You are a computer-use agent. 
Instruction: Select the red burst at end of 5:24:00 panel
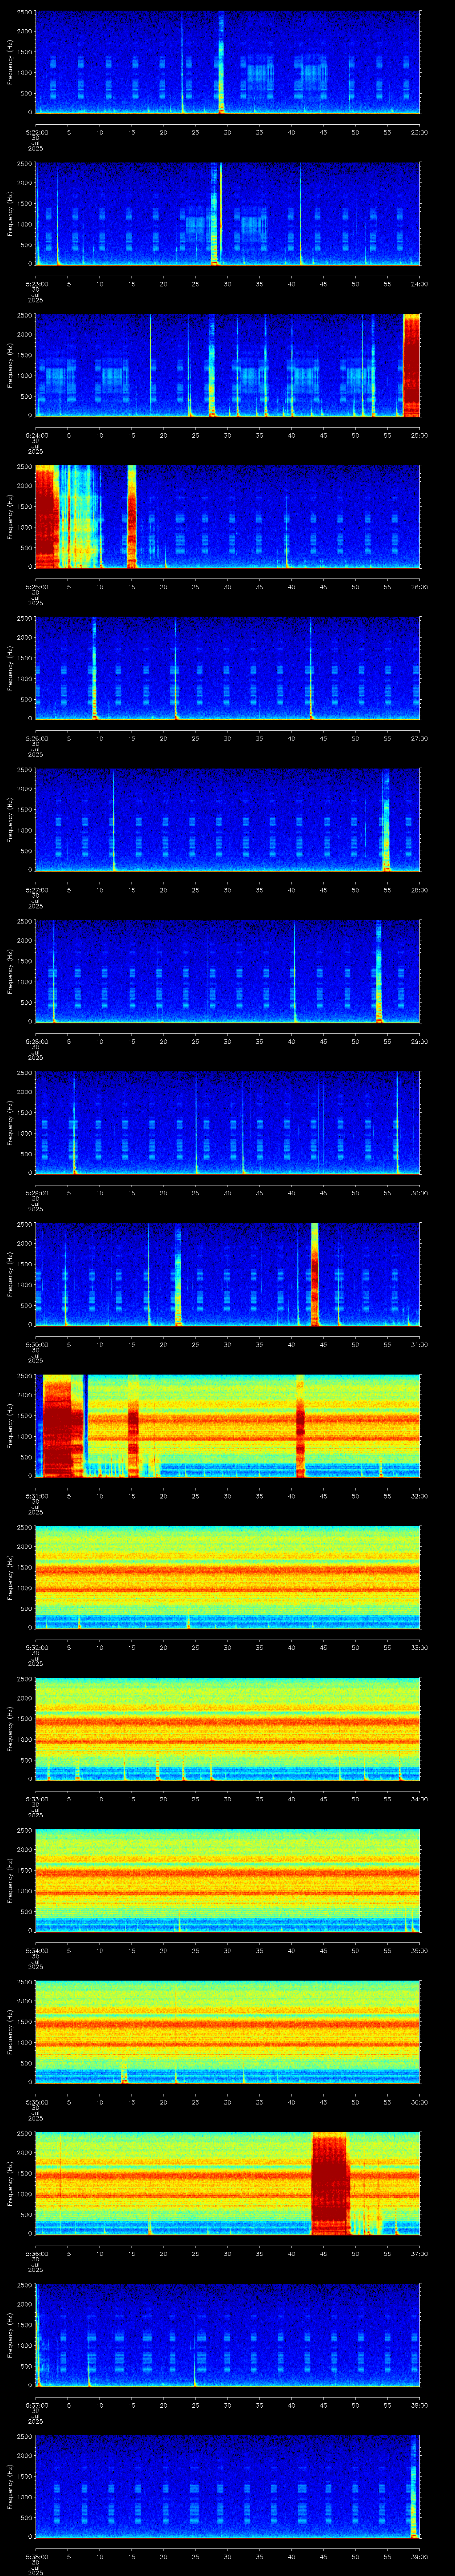[x=411, y=365]
